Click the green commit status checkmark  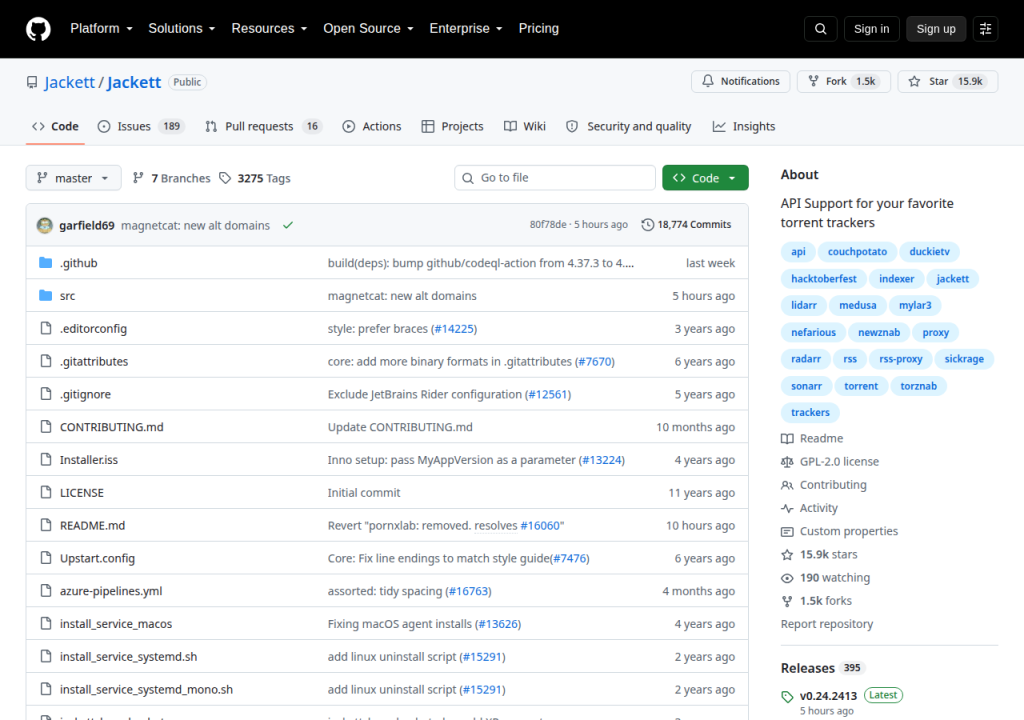(x=288, y=225)
